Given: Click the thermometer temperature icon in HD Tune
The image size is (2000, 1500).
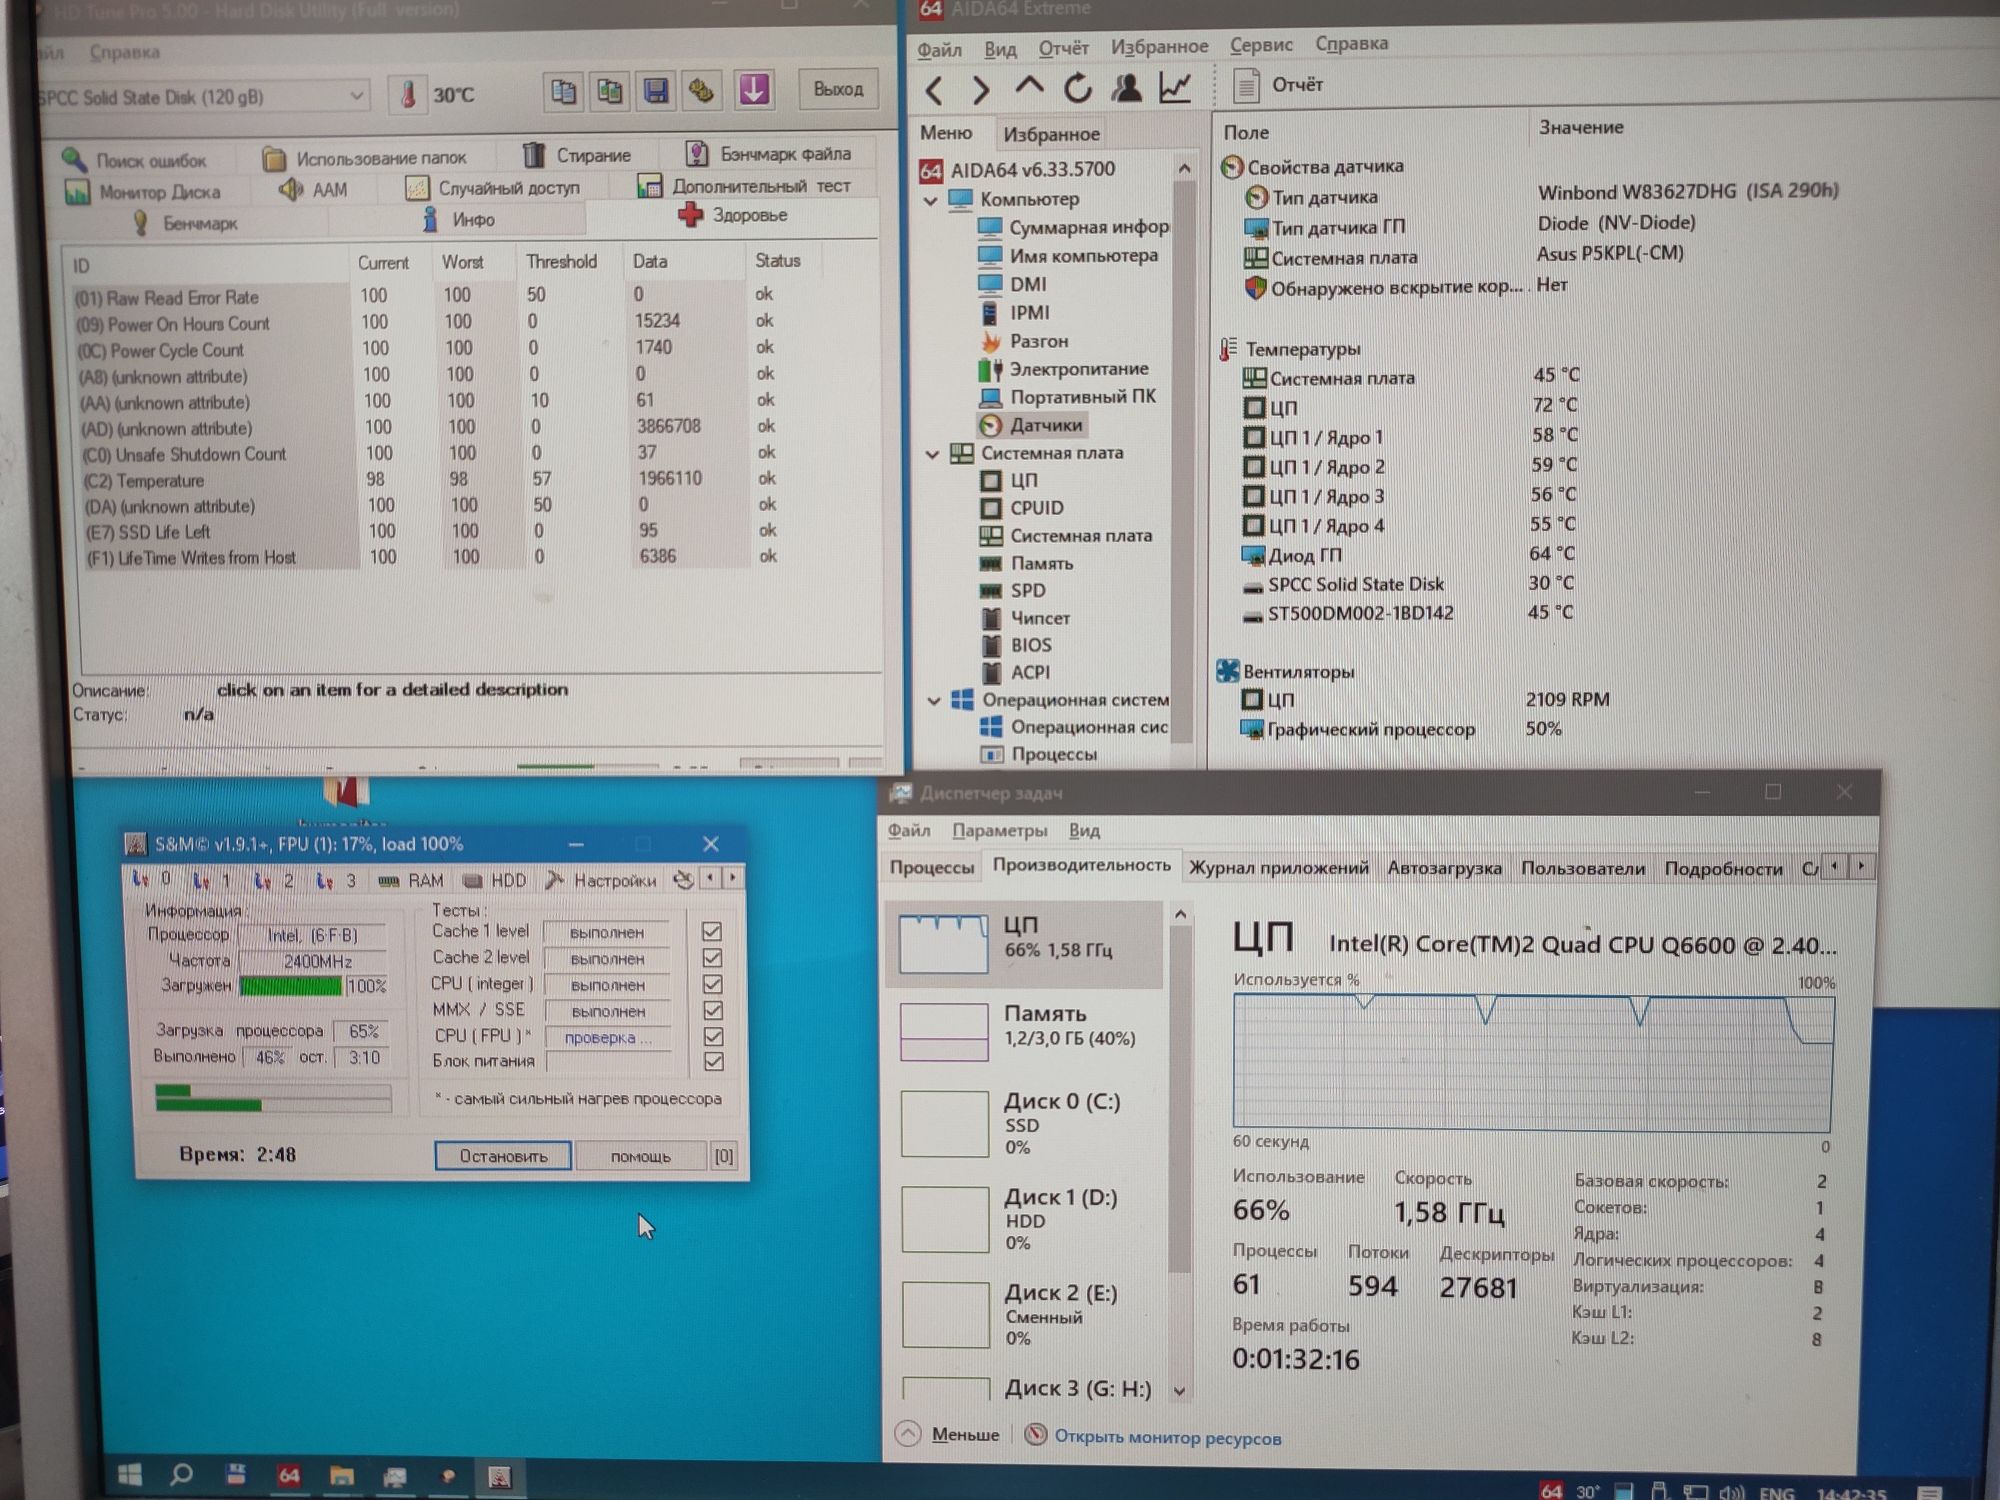Looking at the screenshot, I should (408, 95).
